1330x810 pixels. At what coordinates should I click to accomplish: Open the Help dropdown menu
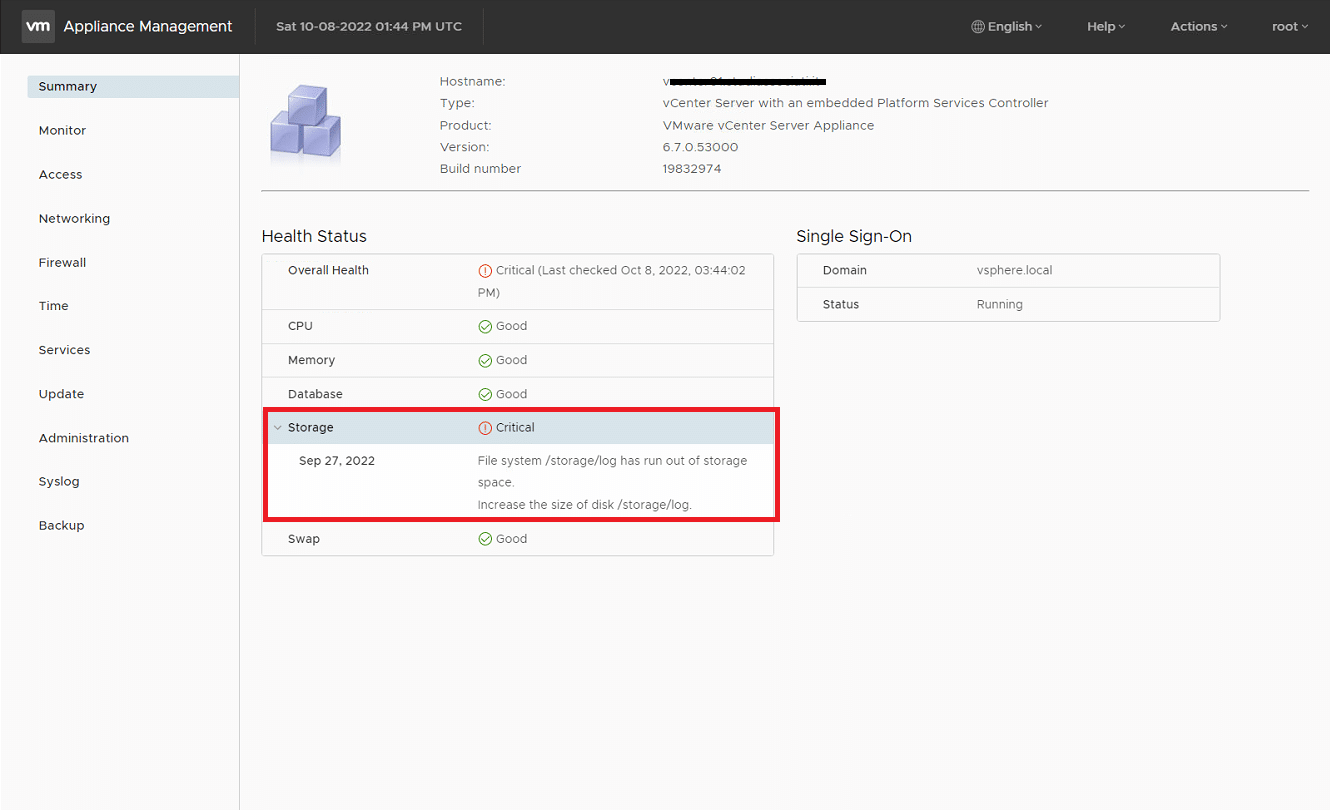click(x=1106, y=27)
